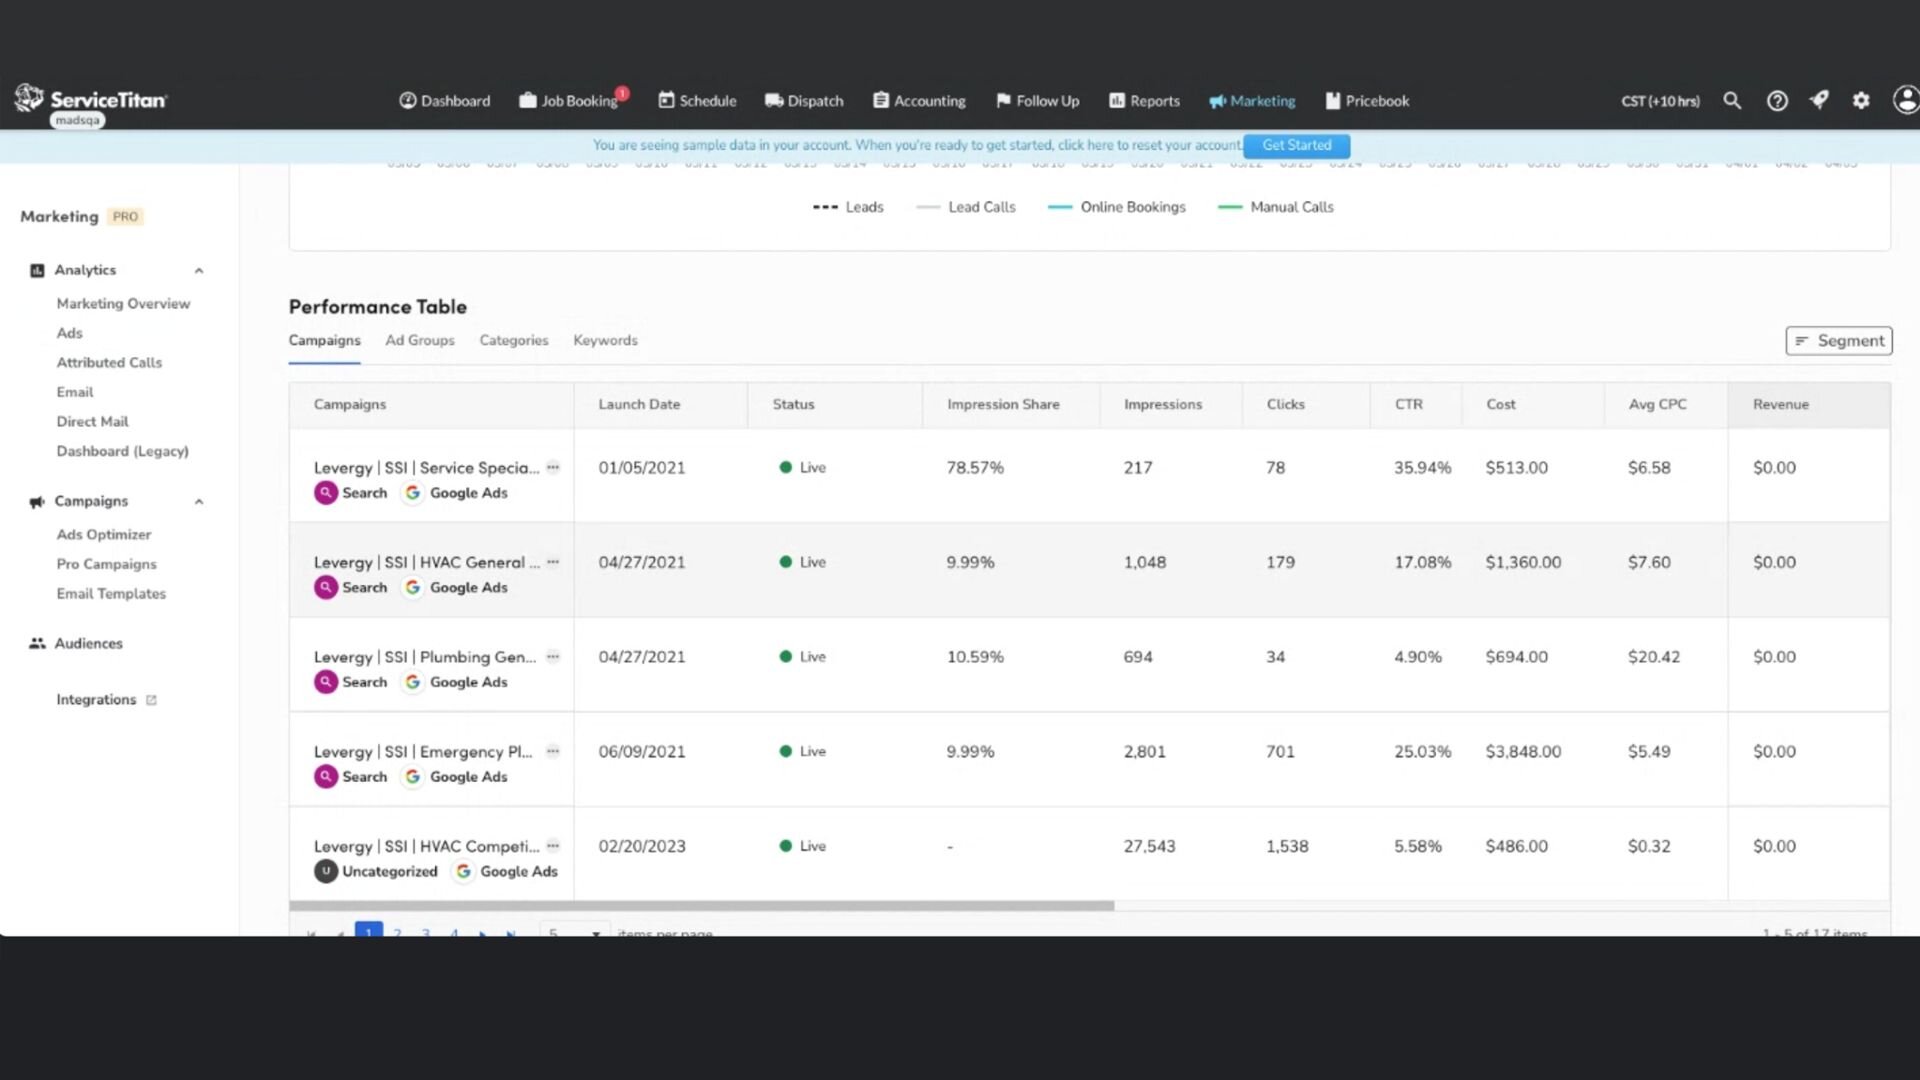Open the more options ellipsis for Emergency Plumbing campaign
The image size is (1920, 1080).
click(x=553, y=751)
